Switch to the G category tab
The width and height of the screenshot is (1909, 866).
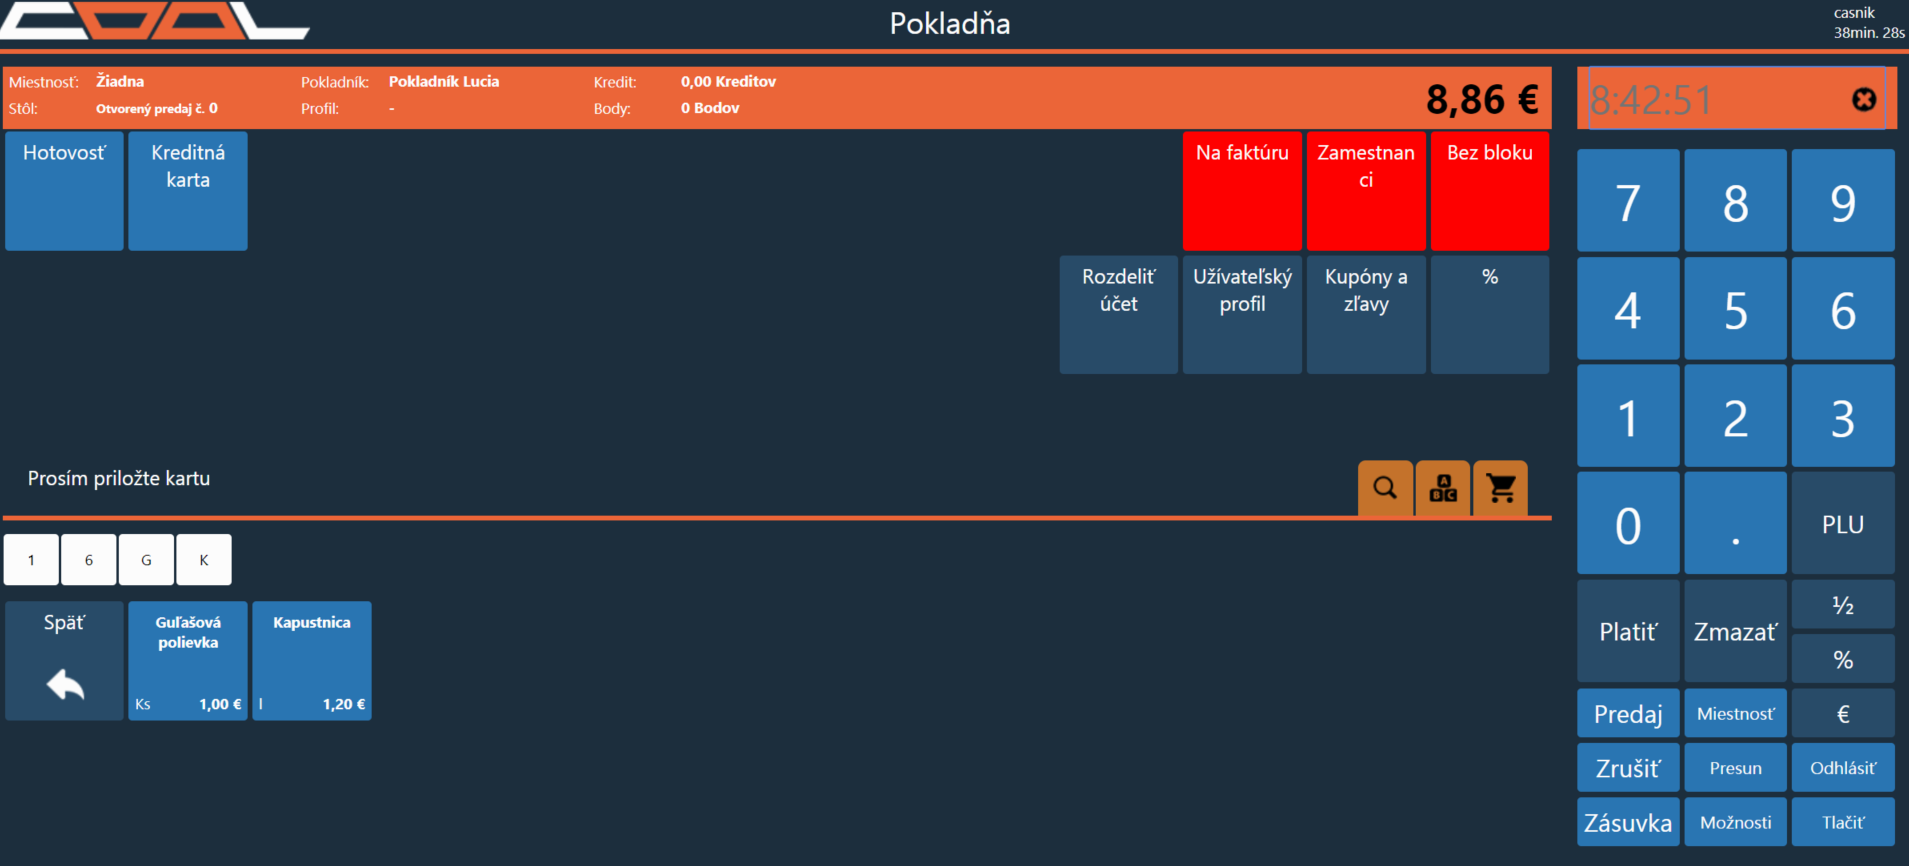point(146,560)
